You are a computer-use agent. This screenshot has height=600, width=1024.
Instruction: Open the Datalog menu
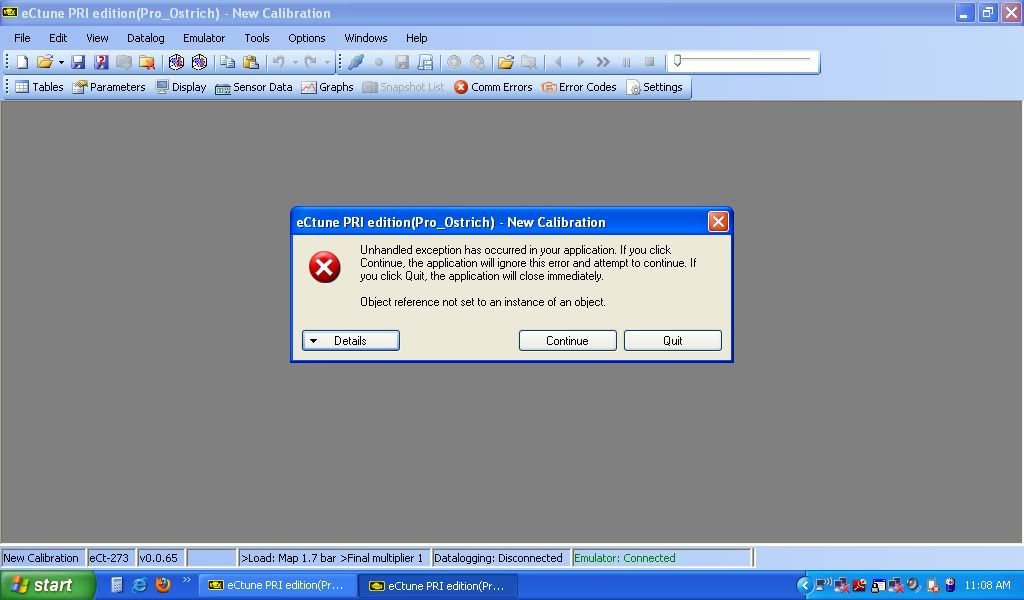tap(146, 38)
